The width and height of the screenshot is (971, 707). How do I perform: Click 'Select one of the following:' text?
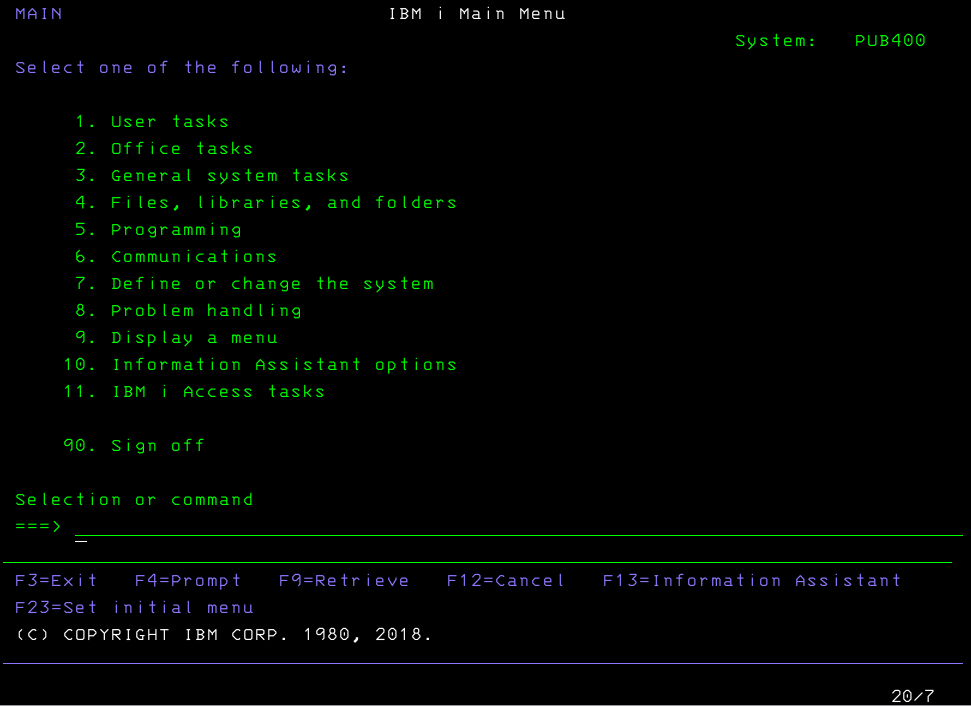point(181,68)
